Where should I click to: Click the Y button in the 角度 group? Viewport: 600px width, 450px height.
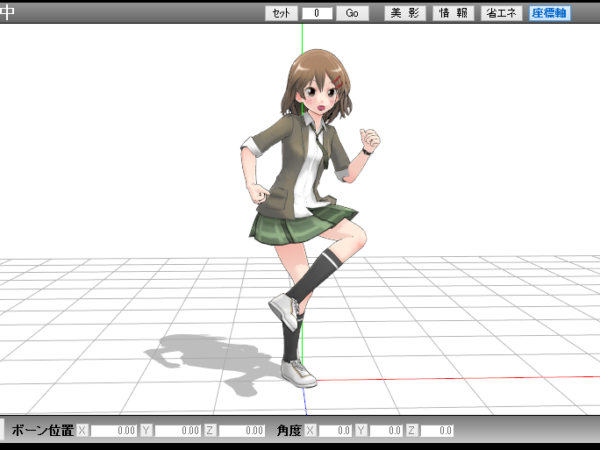tap(361, 430)
